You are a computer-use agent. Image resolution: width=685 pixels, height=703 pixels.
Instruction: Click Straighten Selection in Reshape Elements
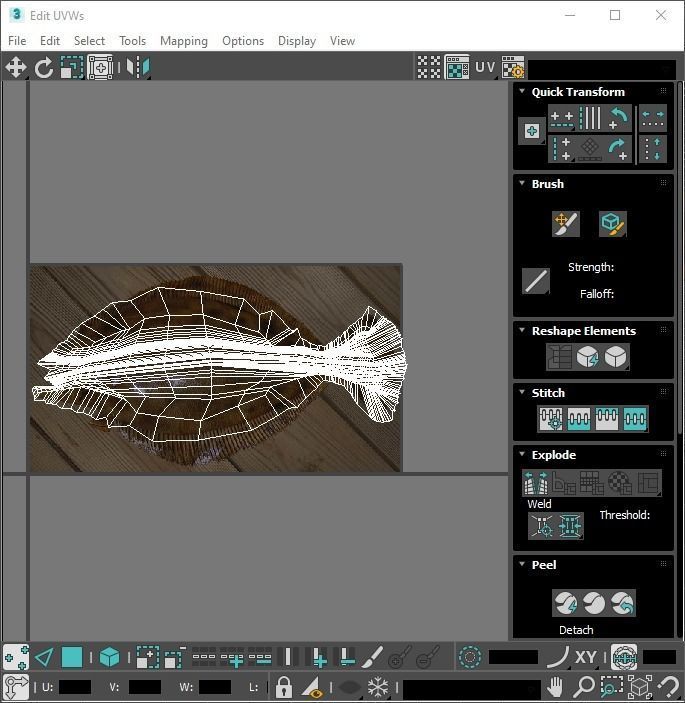click(560, 357)
